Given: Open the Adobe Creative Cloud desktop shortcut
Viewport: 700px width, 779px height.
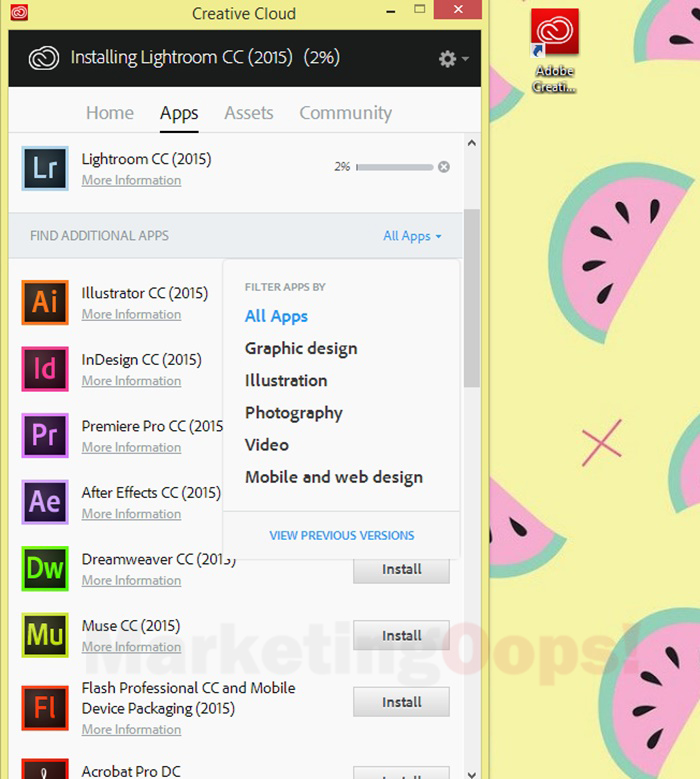Looking at the screenshot, I should point(554,51).
